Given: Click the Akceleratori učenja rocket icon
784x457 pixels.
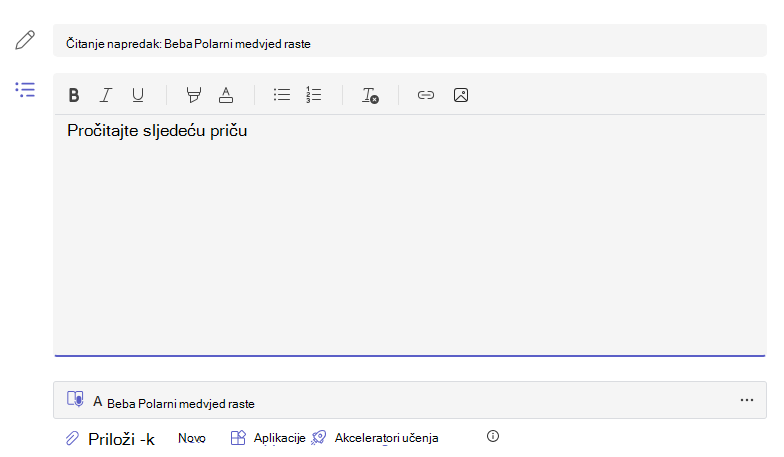Looking at the screenshot, I should pos(318,438).
